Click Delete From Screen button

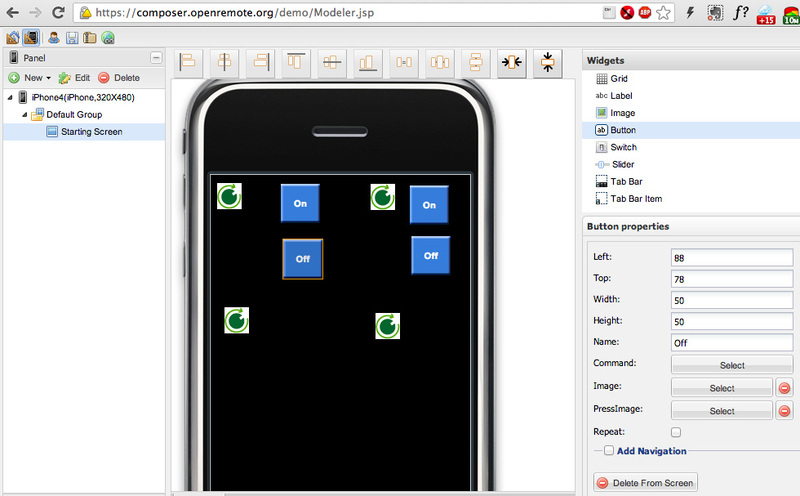645,483
